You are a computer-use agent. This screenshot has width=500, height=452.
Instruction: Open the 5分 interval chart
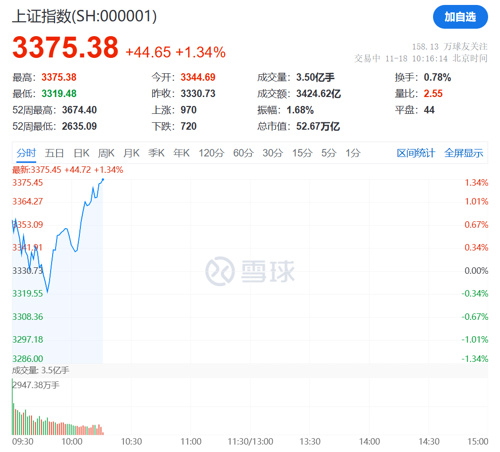[x=329, y=153]
